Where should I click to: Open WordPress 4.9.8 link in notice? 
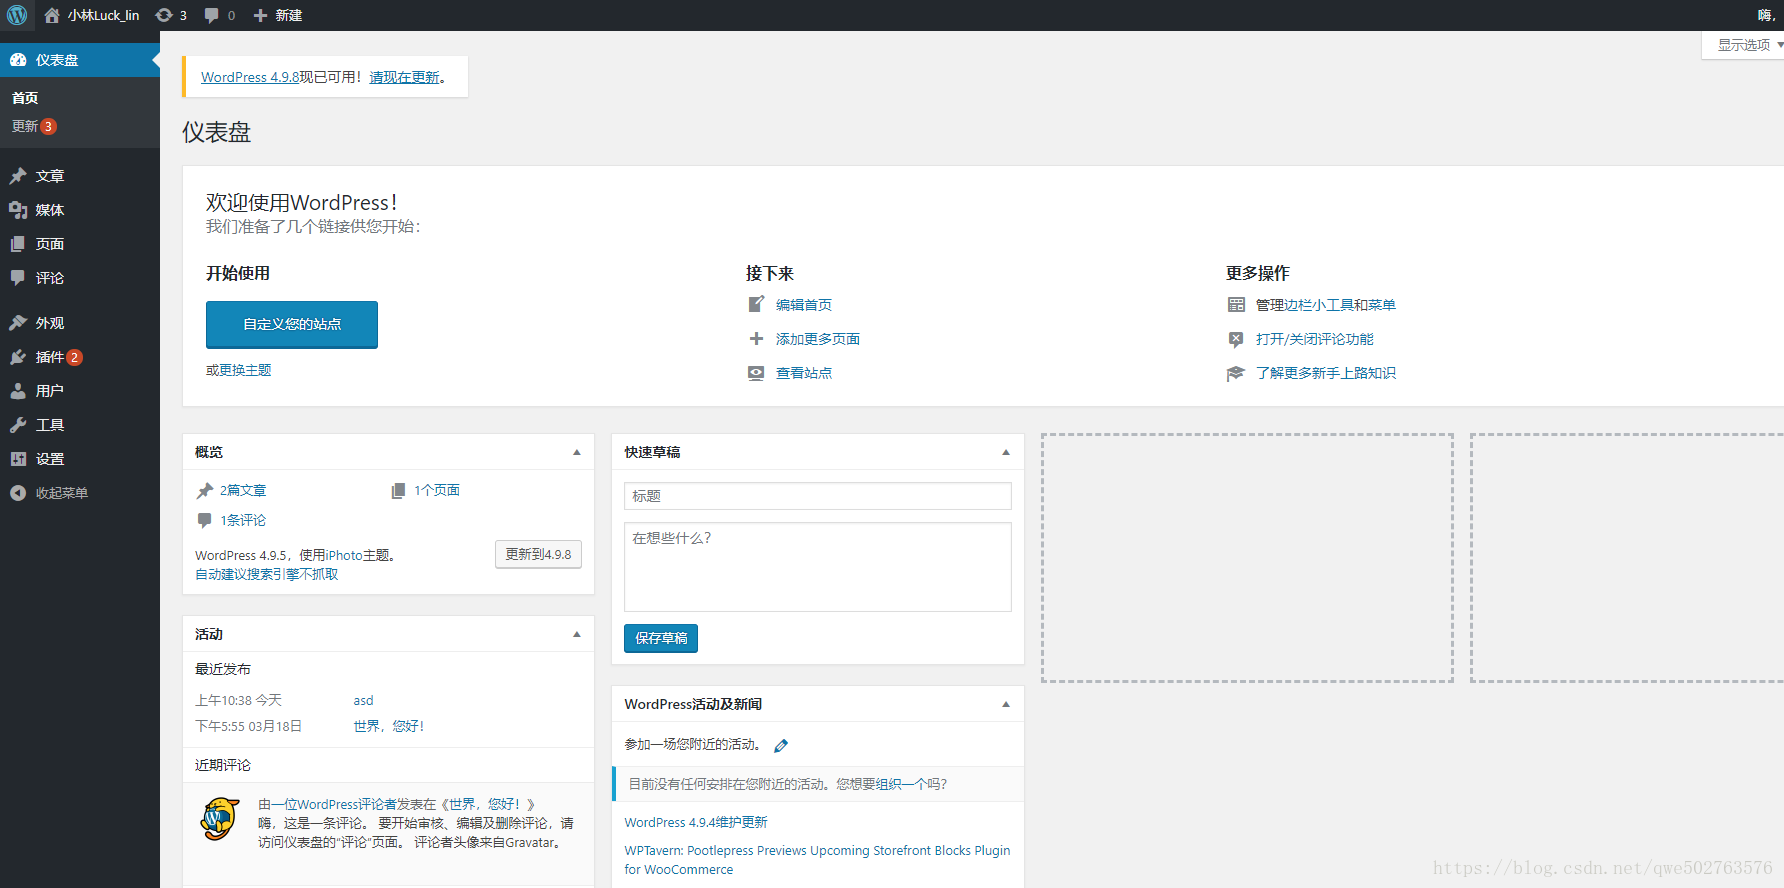pyautogui.click(x=250, y=77)
